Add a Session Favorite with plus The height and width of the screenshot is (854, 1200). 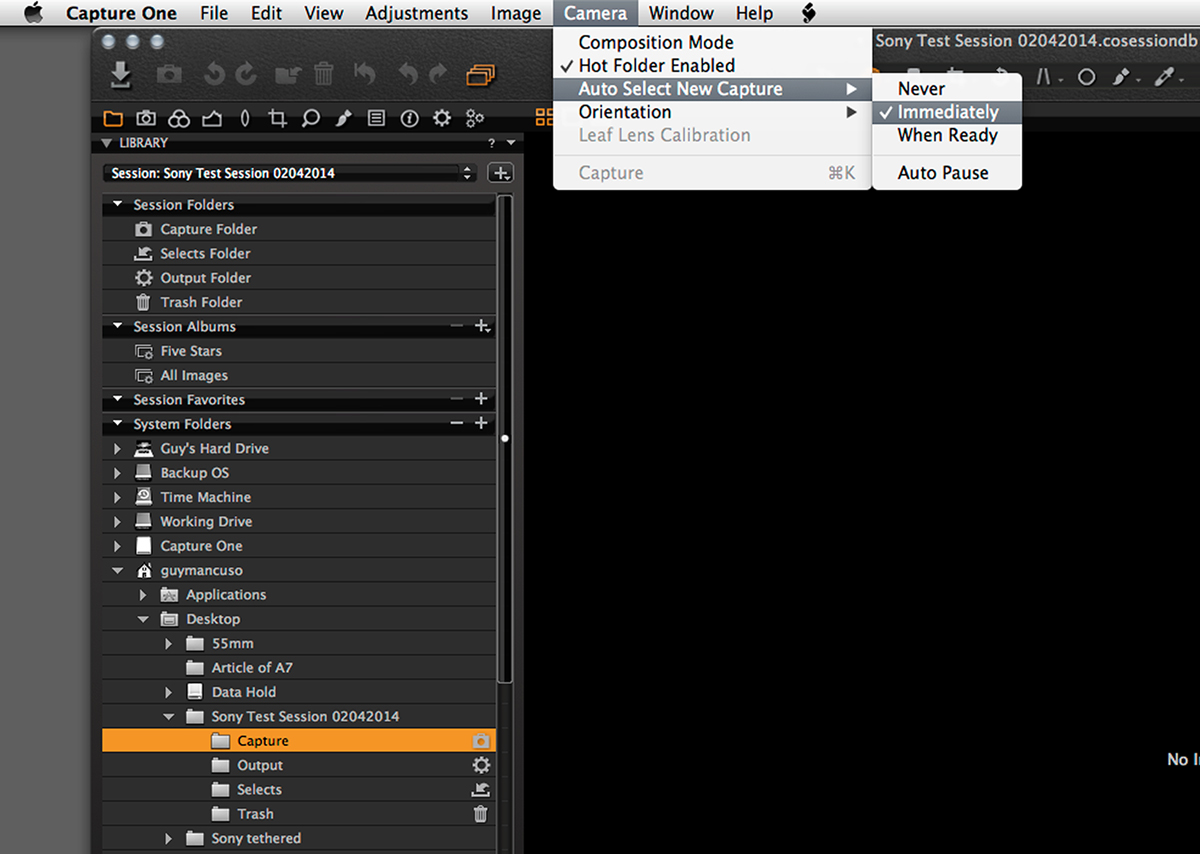(481, 400)
